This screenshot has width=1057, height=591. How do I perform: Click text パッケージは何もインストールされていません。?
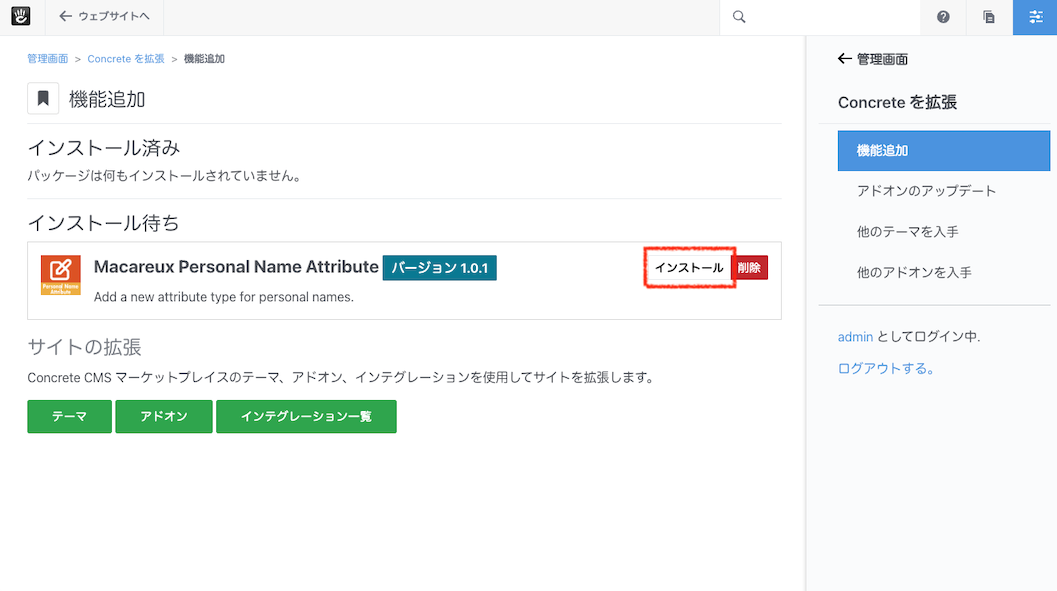click(x=164, y=176)
